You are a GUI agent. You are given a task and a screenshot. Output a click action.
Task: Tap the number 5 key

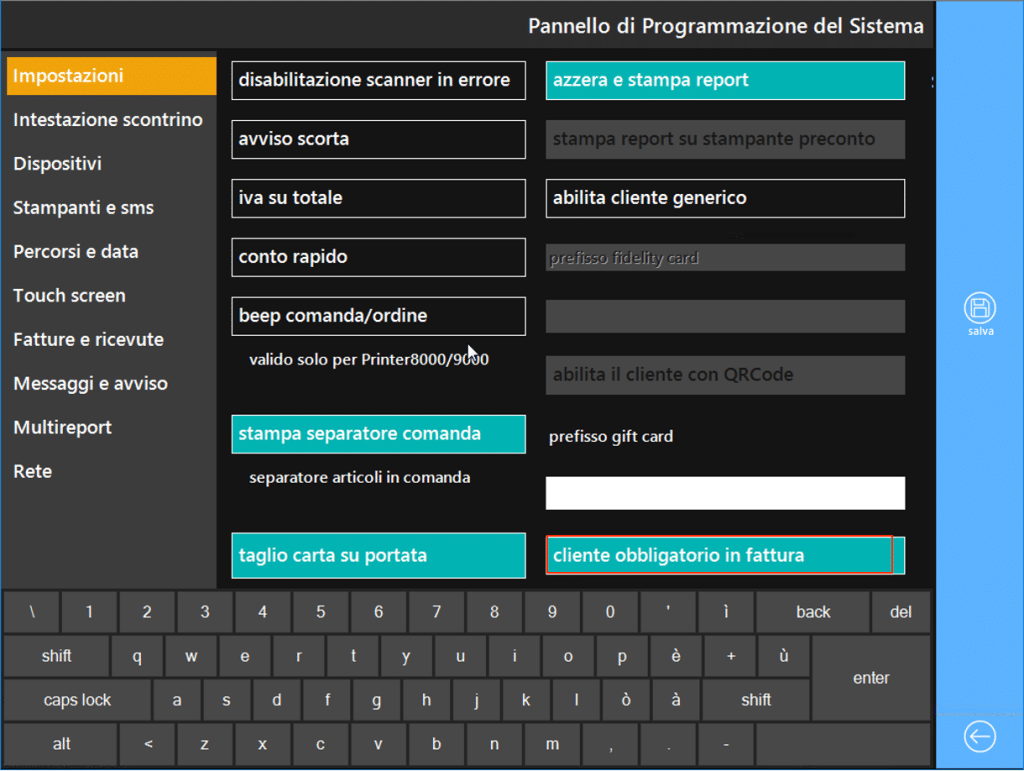[321, 612]
